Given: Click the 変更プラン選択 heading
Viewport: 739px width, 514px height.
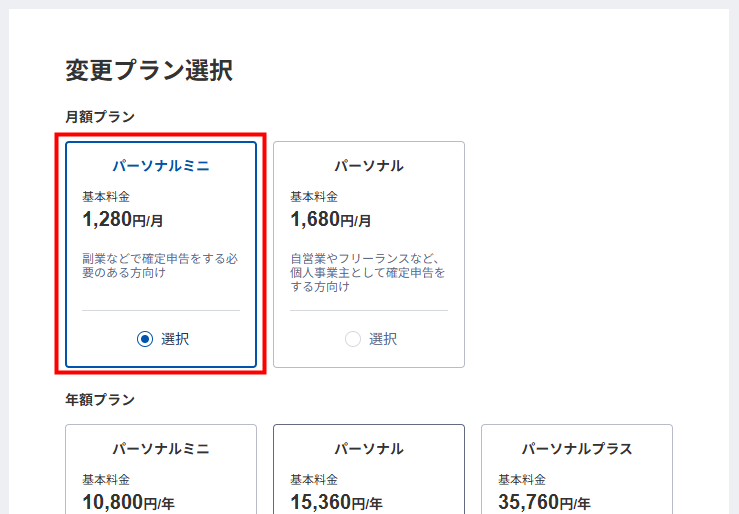Looking at the screenshot, I should click(x=149, y=71).
